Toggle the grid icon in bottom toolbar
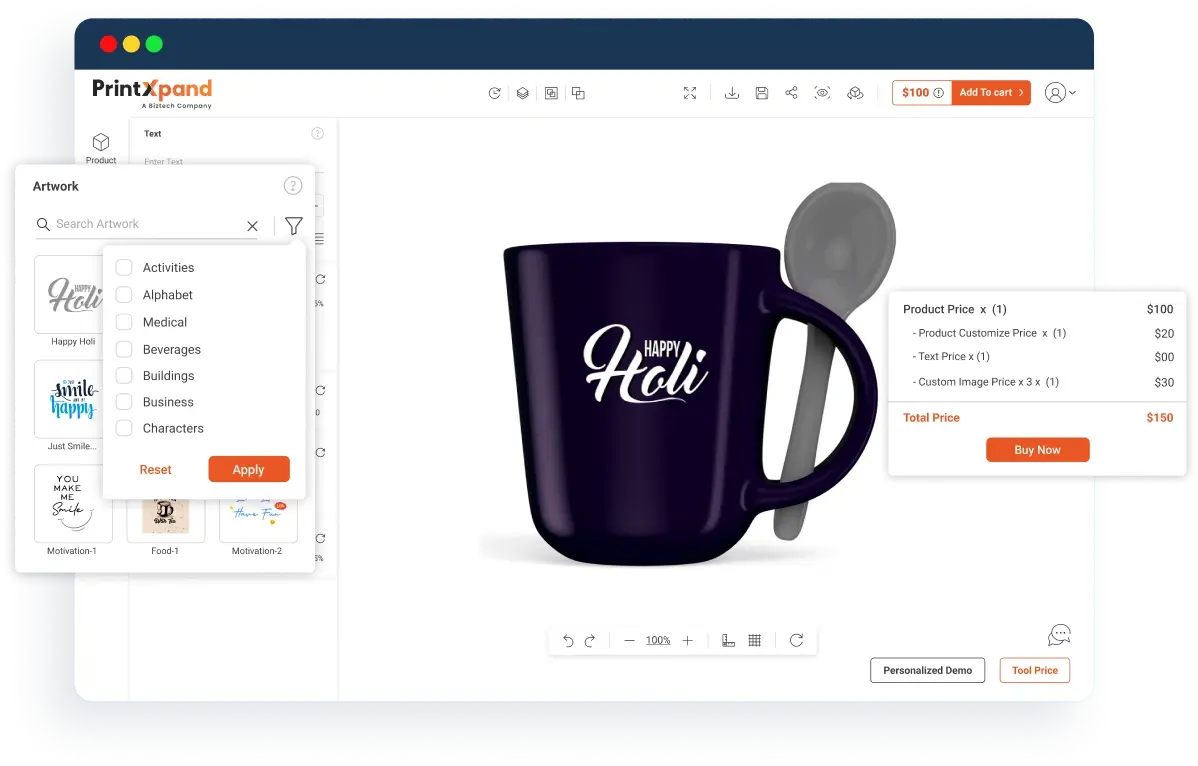 [x=755, y=641]
